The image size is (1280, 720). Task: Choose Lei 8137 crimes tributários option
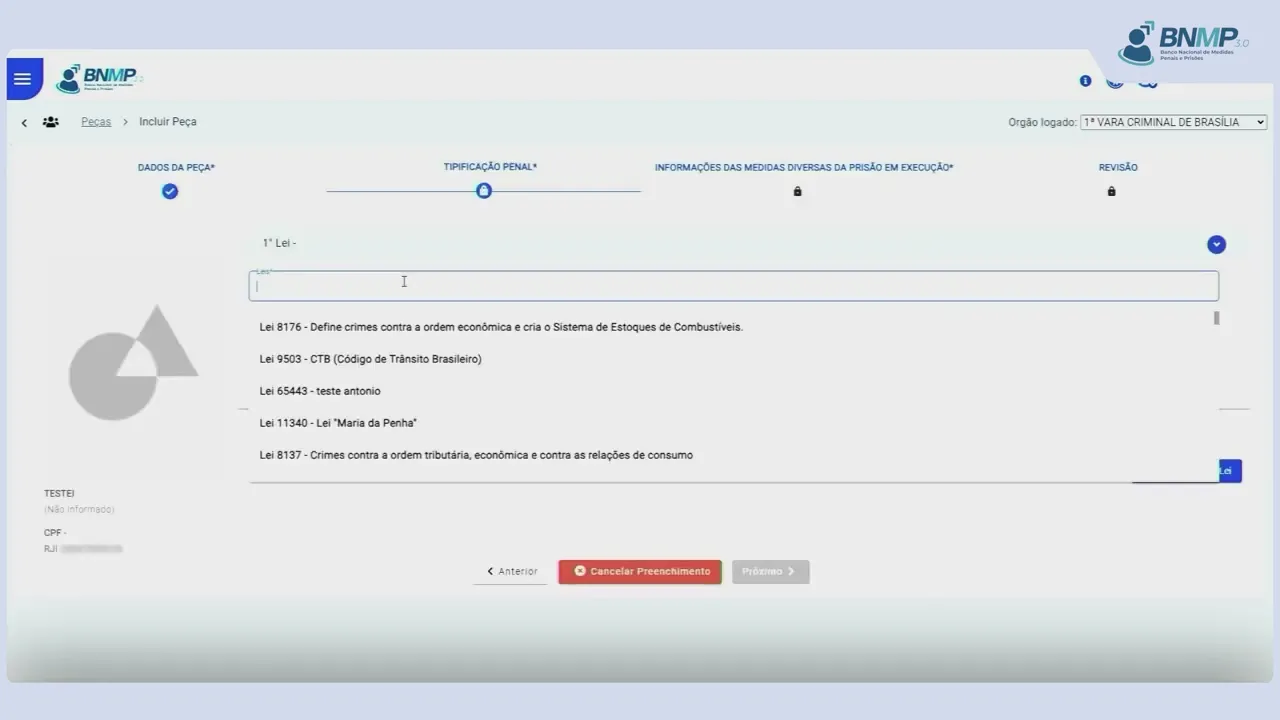734,455
